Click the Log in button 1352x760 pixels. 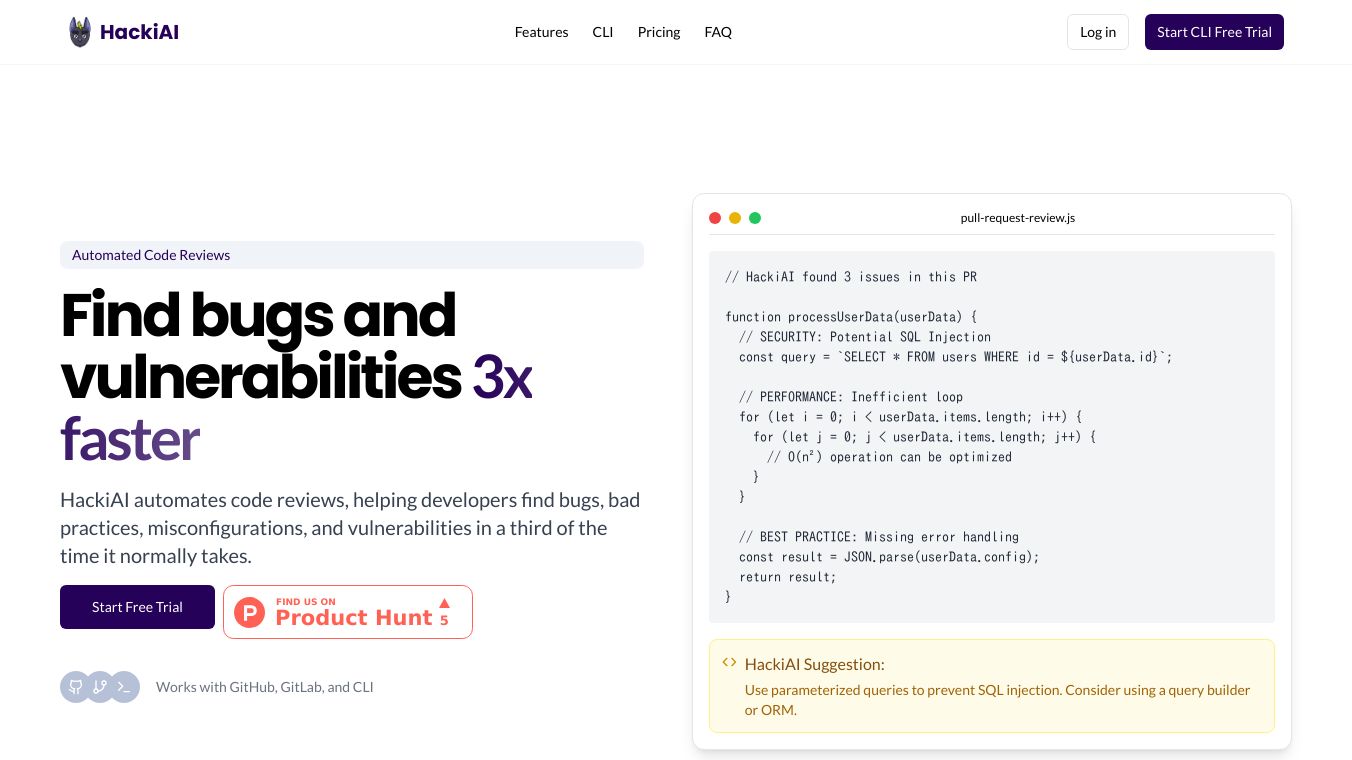pyautogui.click(x=1098, y=32)
